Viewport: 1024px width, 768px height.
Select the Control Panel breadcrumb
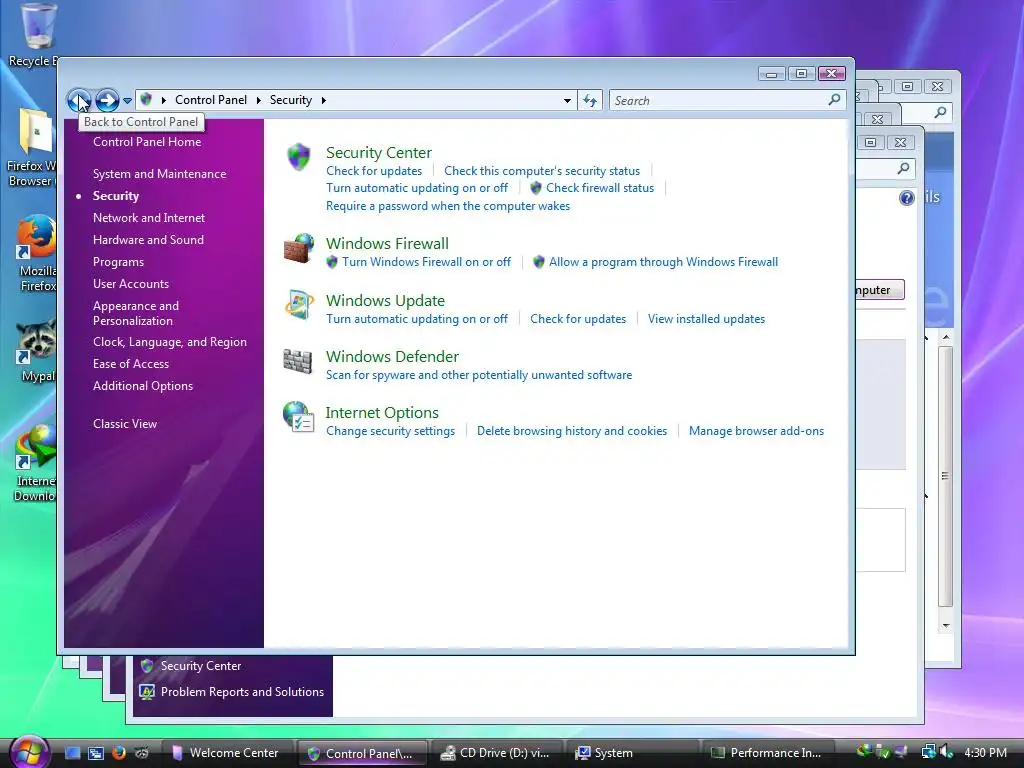click(x=210, y=100)
